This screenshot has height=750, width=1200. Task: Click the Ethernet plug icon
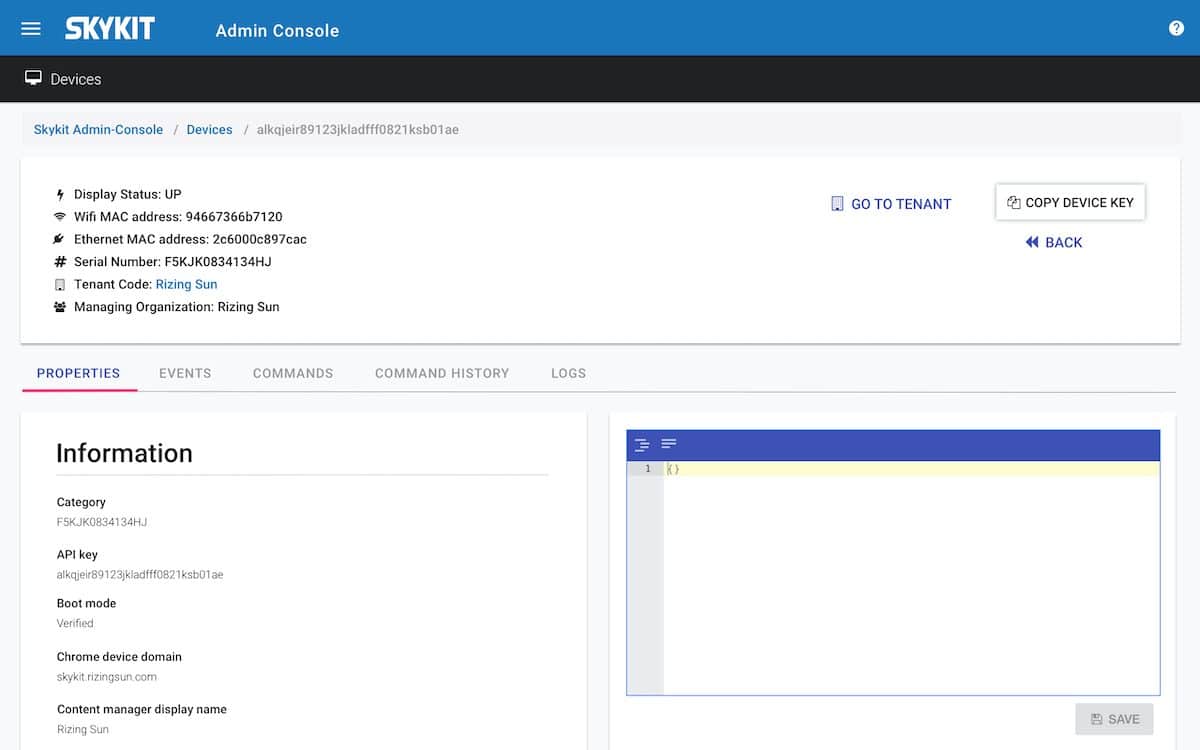pyautogui.click(x=60, y=239)
